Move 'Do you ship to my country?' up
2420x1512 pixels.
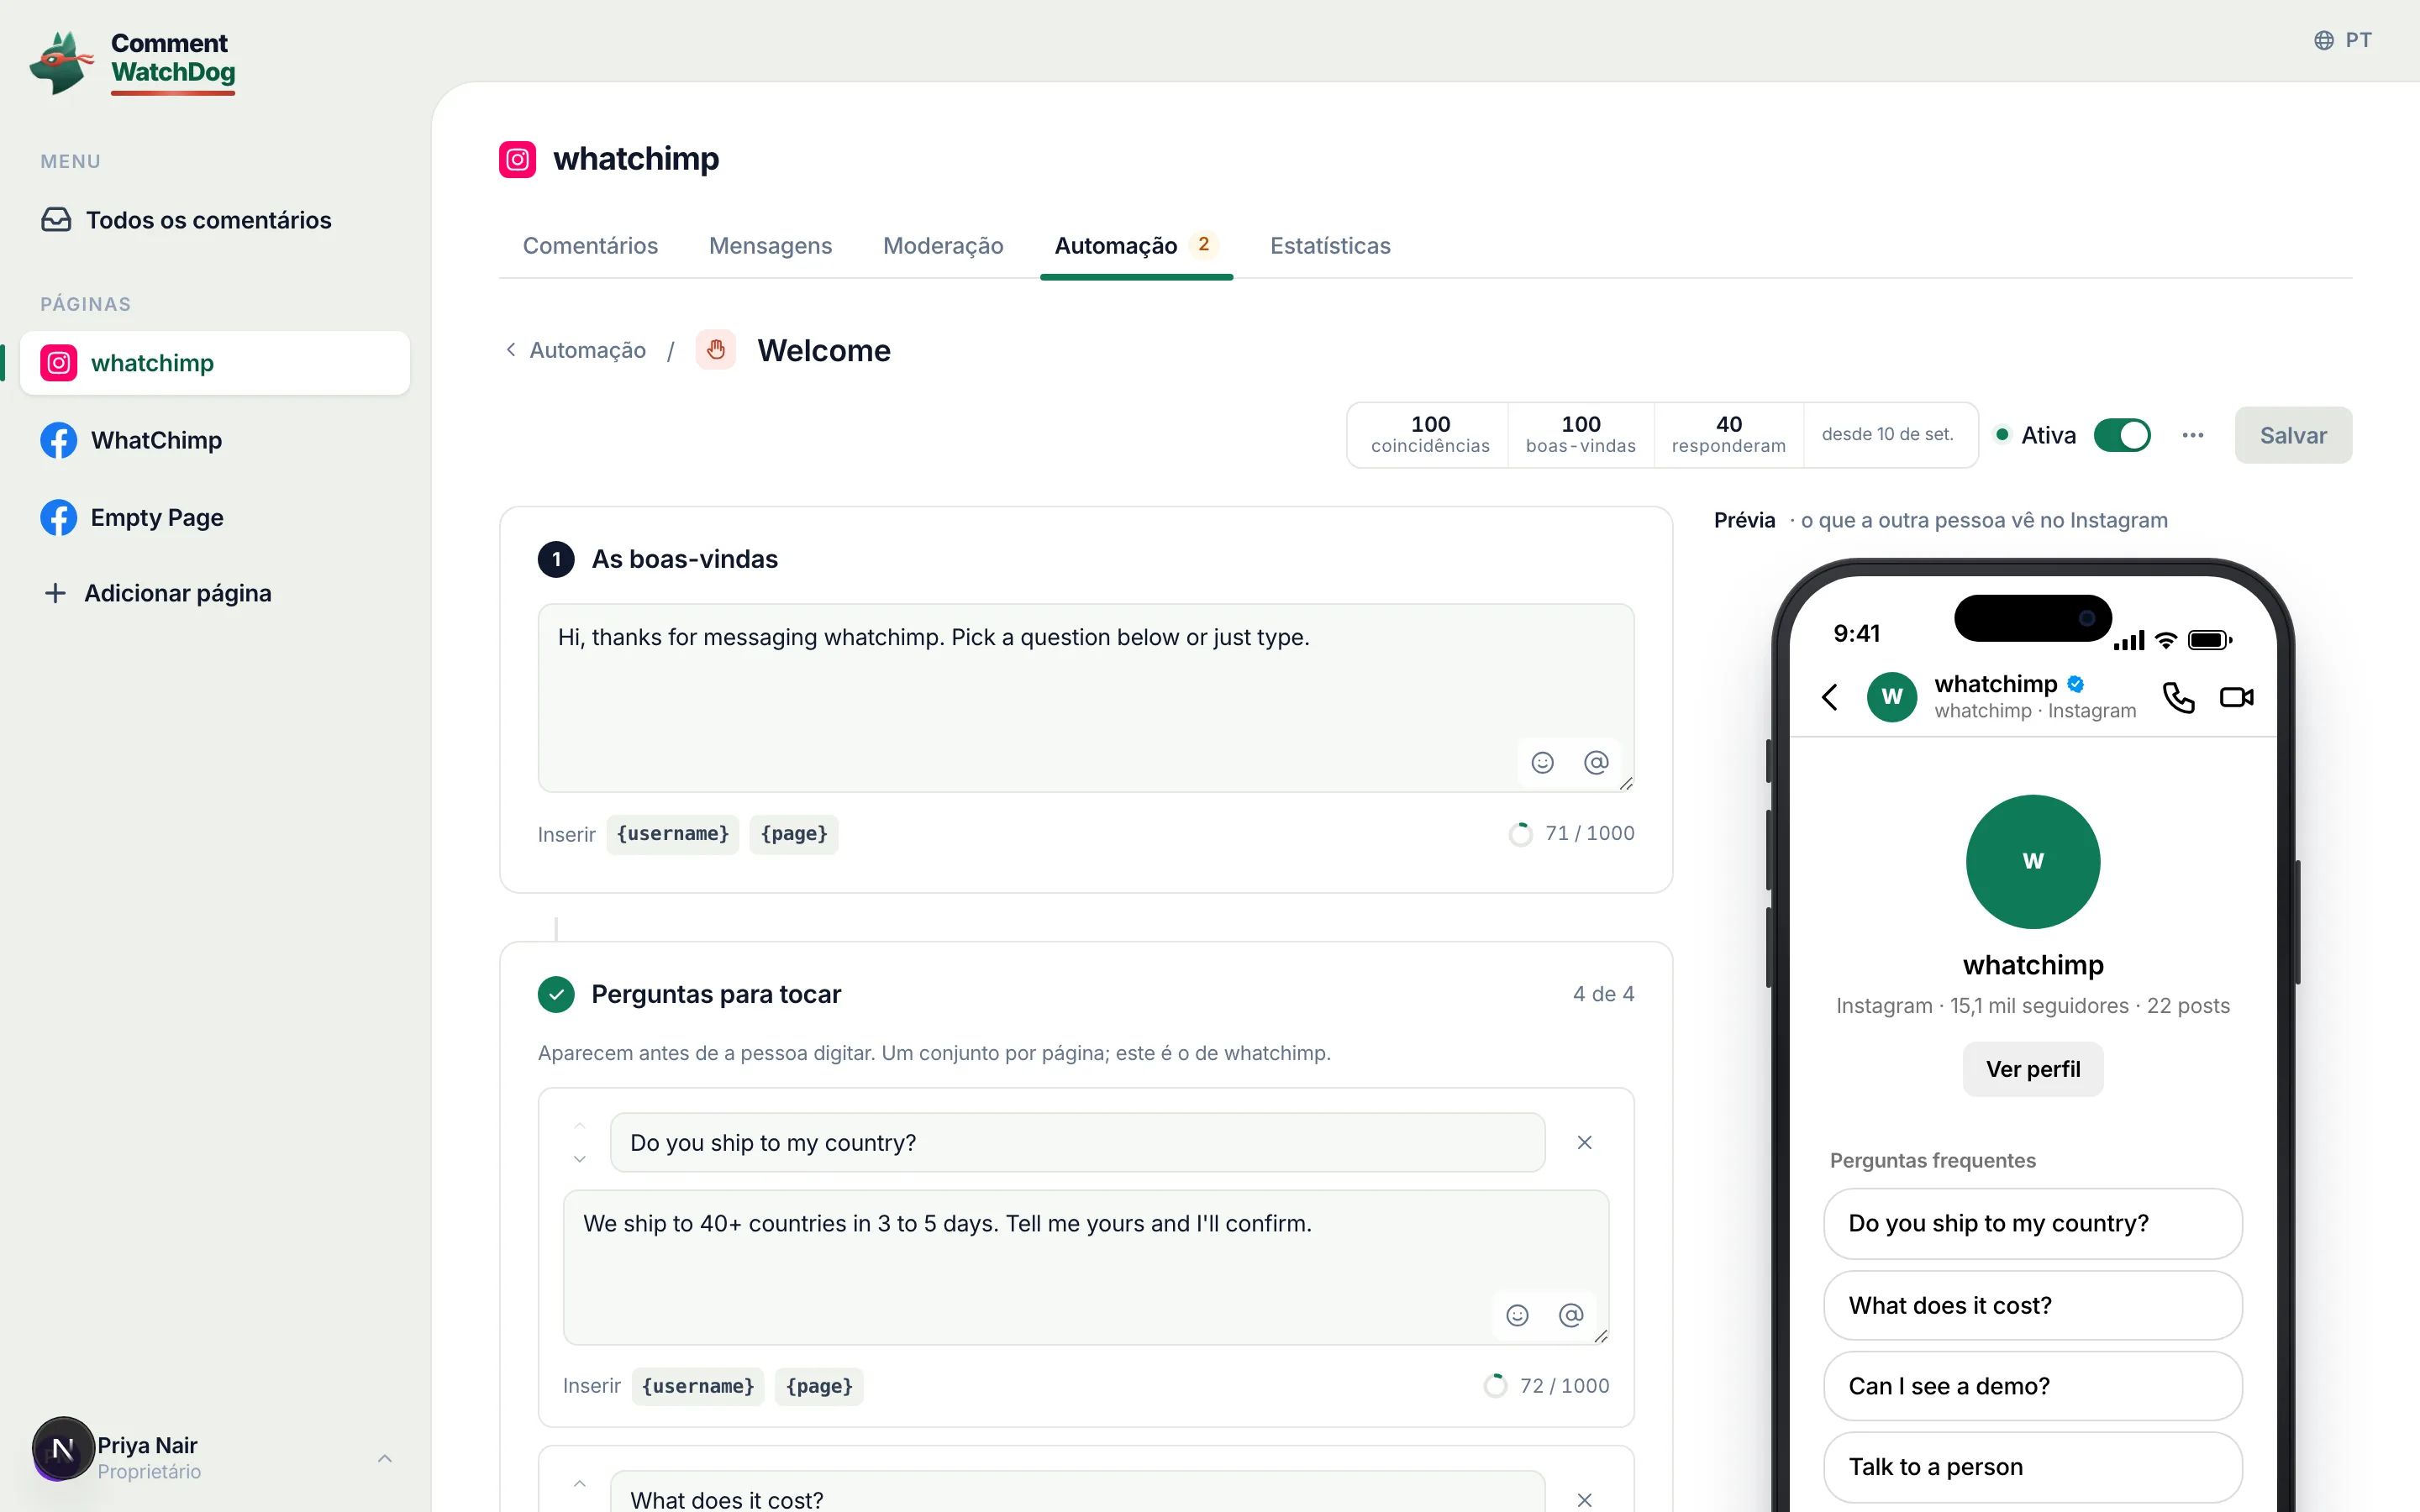click(x=580, y=1126)
